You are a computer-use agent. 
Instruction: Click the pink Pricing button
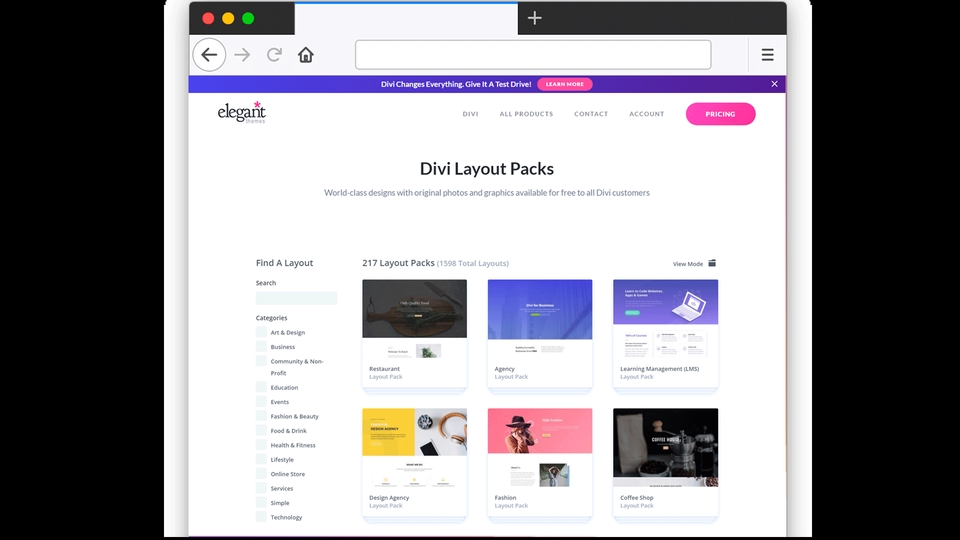[720, 114]
